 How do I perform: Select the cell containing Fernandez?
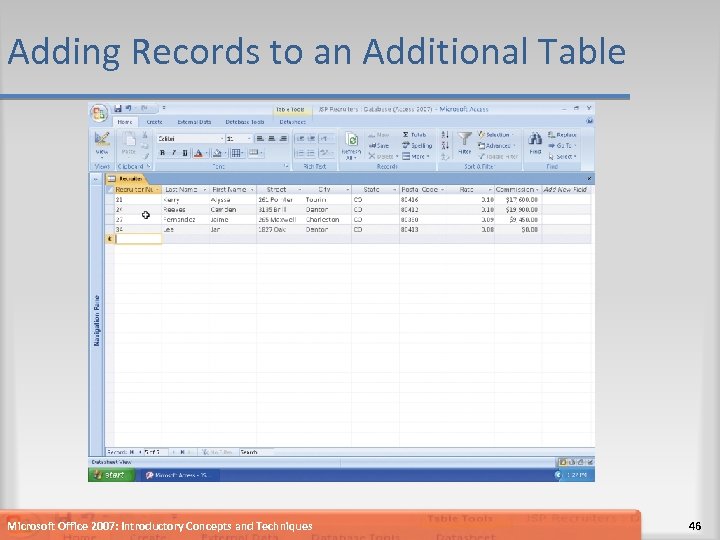pyautogui.click(x=186, y=219)
